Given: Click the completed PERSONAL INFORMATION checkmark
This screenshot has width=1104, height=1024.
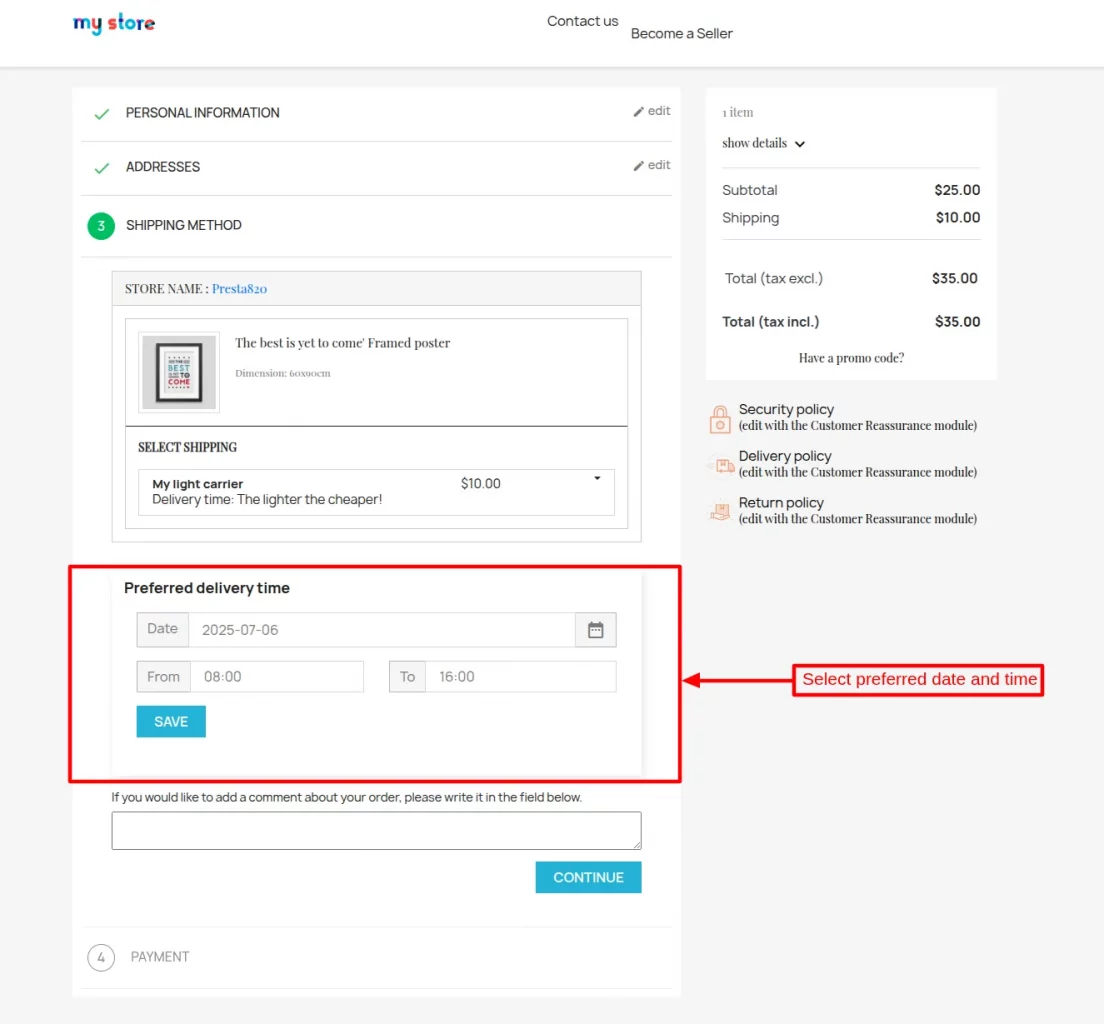Looking at the screenshot, I should 101,114.
